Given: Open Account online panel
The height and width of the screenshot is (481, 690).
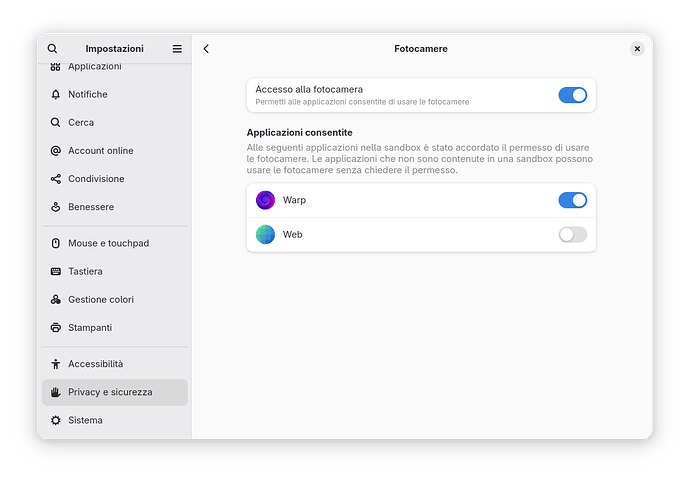Looking at the screenshot, I should (x=100, y=150).
